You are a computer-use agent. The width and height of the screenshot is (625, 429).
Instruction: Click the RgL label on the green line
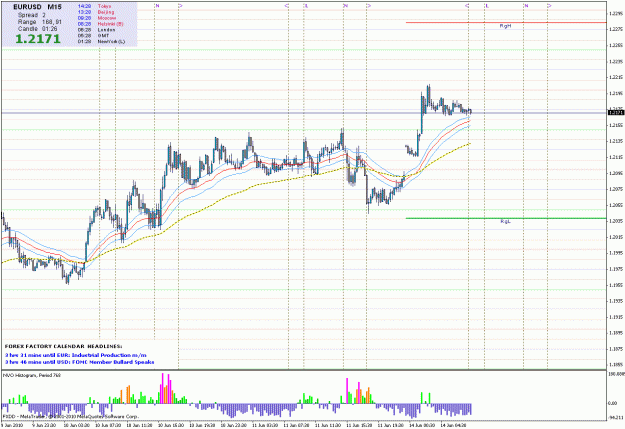[505, 221]
